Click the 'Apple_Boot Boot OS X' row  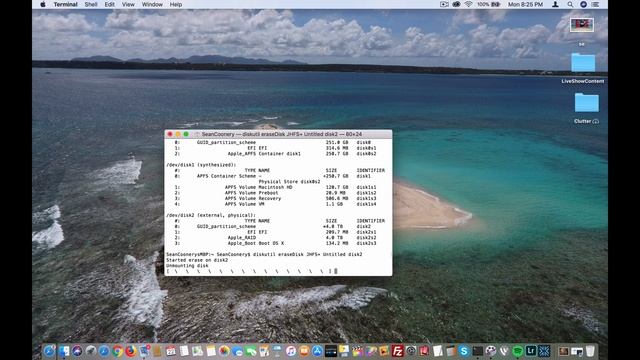click(276, 243)
